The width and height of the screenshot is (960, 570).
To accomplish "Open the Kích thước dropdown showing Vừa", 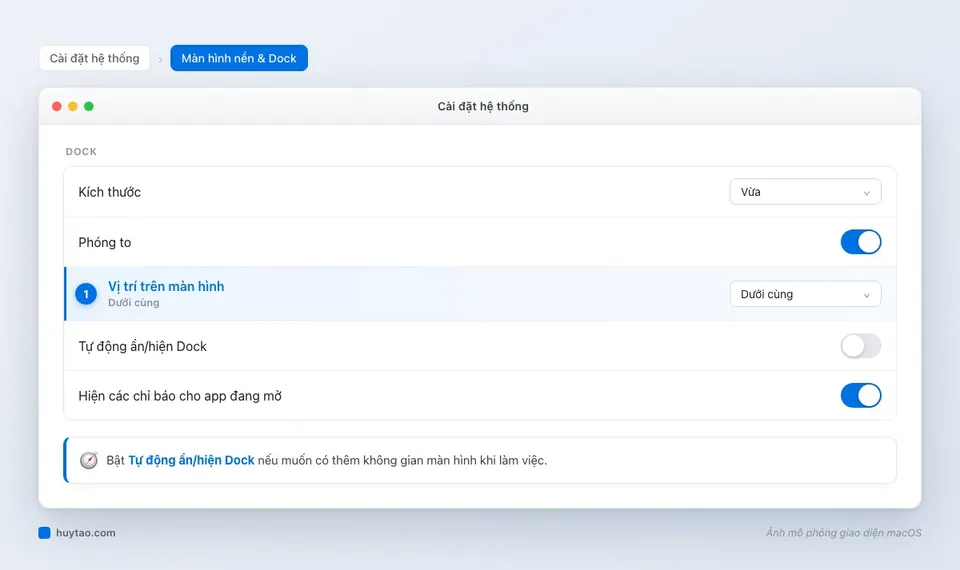I will click(805, 192).
